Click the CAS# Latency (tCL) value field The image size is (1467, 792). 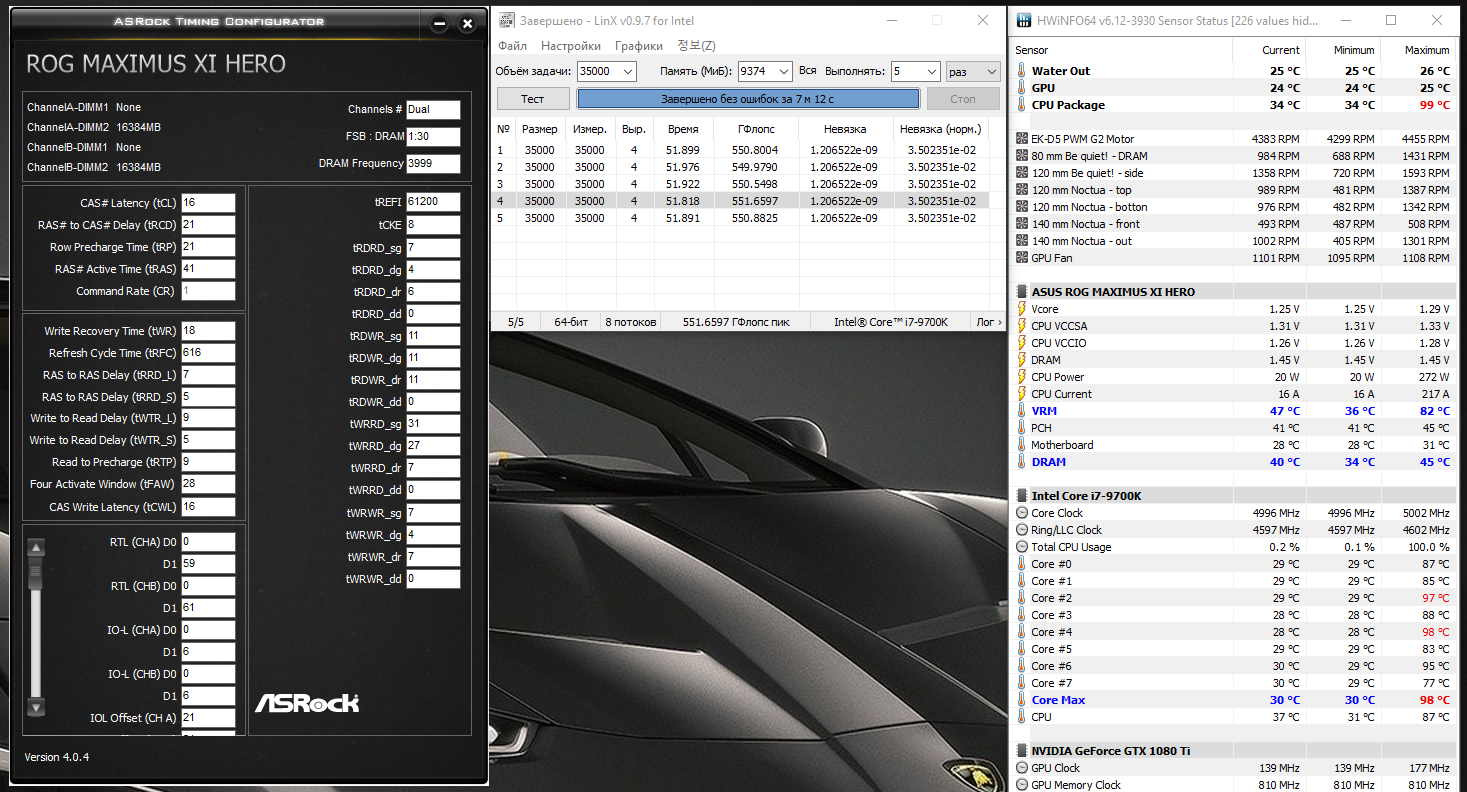click(x=208, y=203)
